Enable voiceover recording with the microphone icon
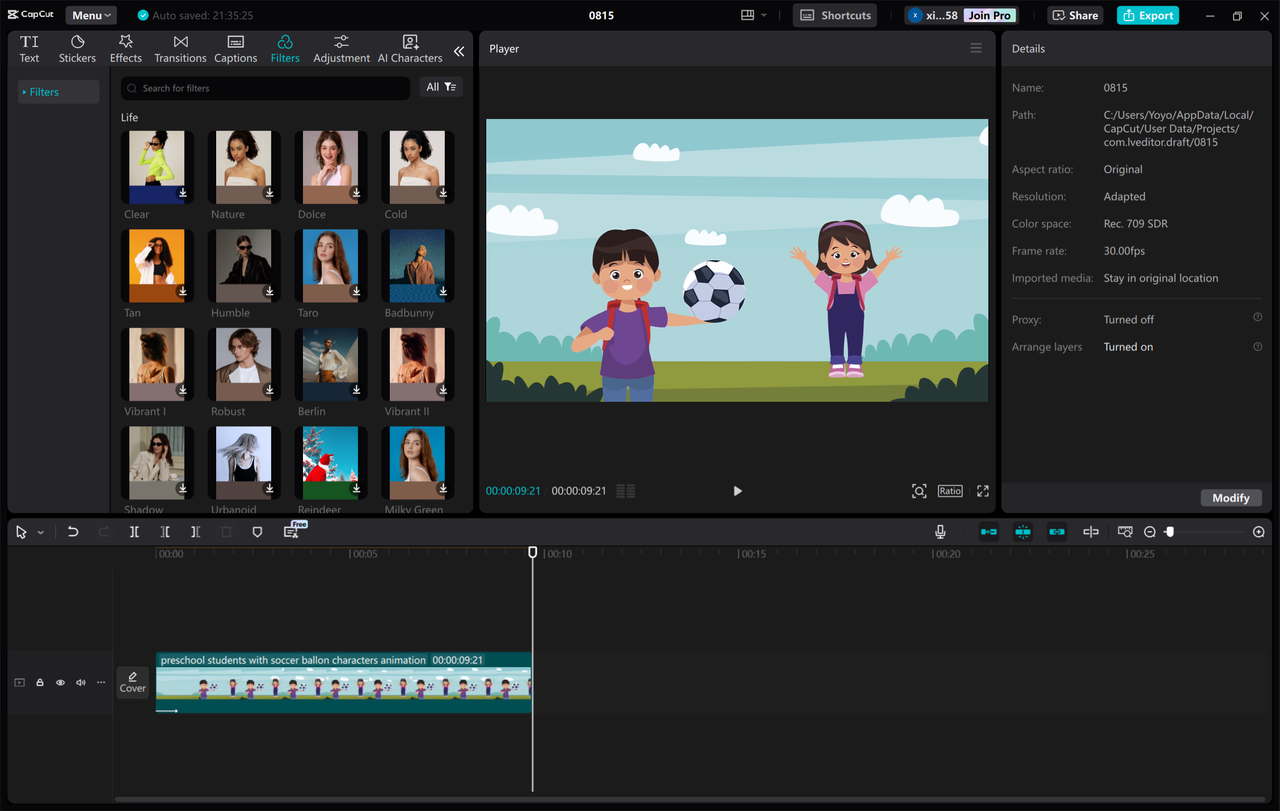 tap(939, 531)
